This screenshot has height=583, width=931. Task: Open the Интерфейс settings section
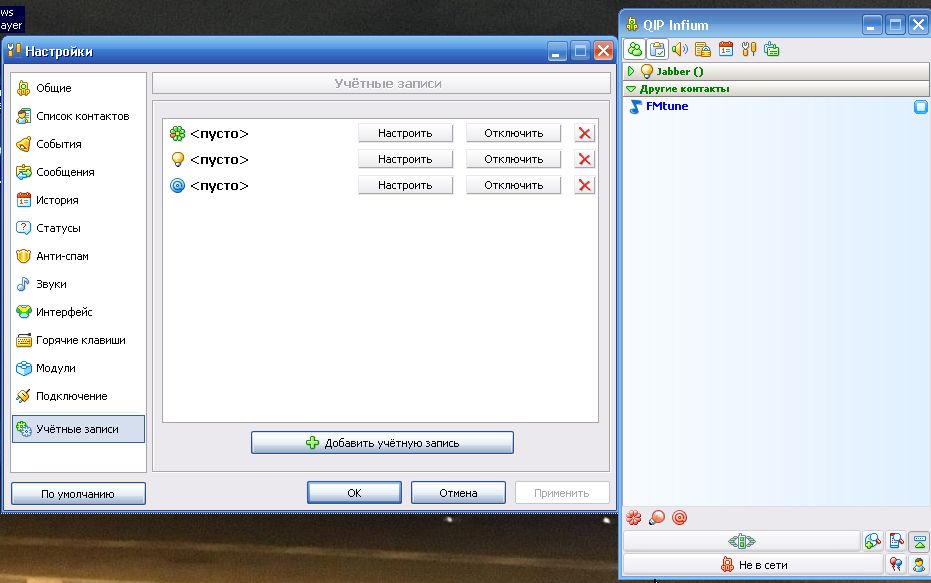pos(63,312)
